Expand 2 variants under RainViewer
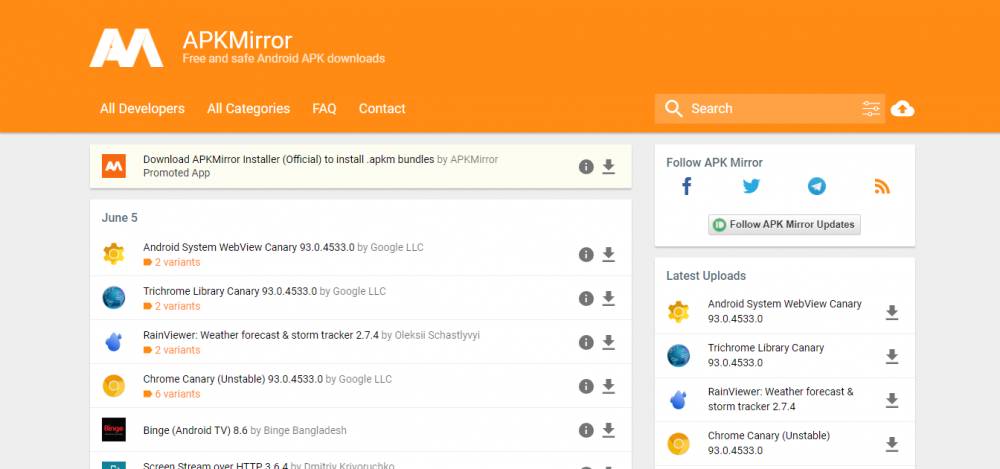Screen dimensions: 1000x469 (x=172, y=350)
